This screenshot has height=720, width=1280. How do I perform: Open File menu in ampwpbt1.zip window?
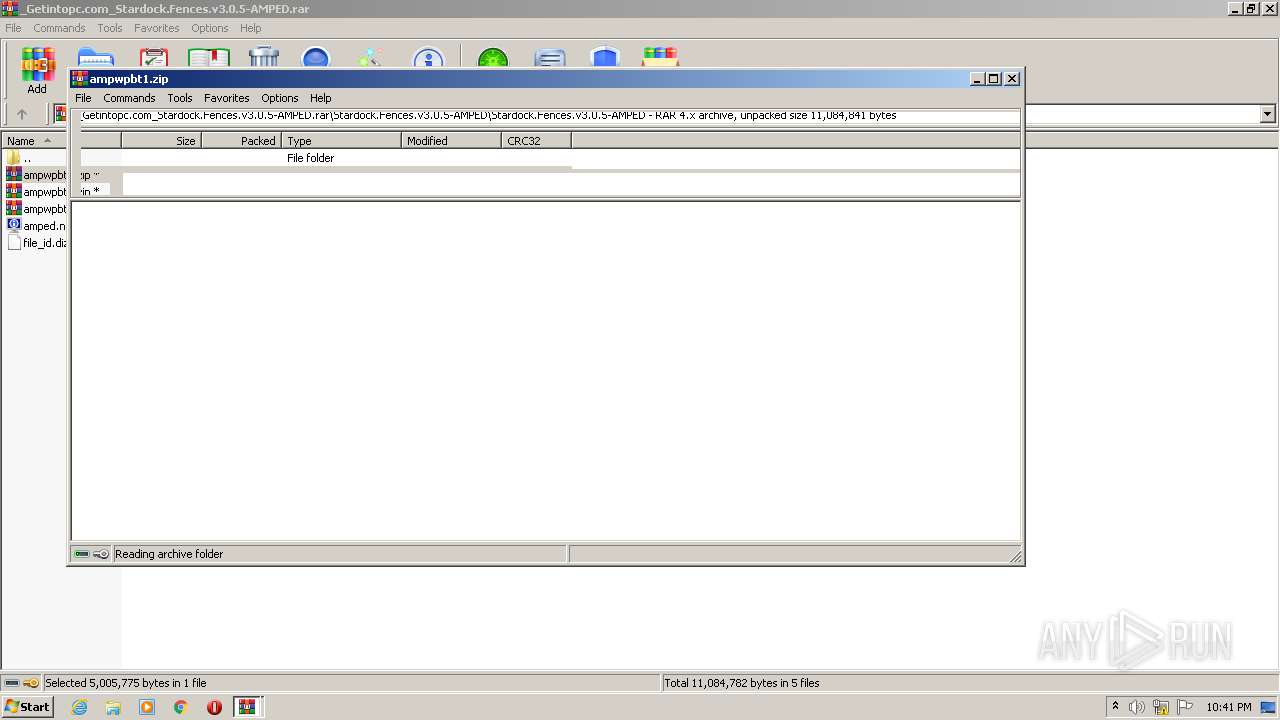[x=83, y=98]
